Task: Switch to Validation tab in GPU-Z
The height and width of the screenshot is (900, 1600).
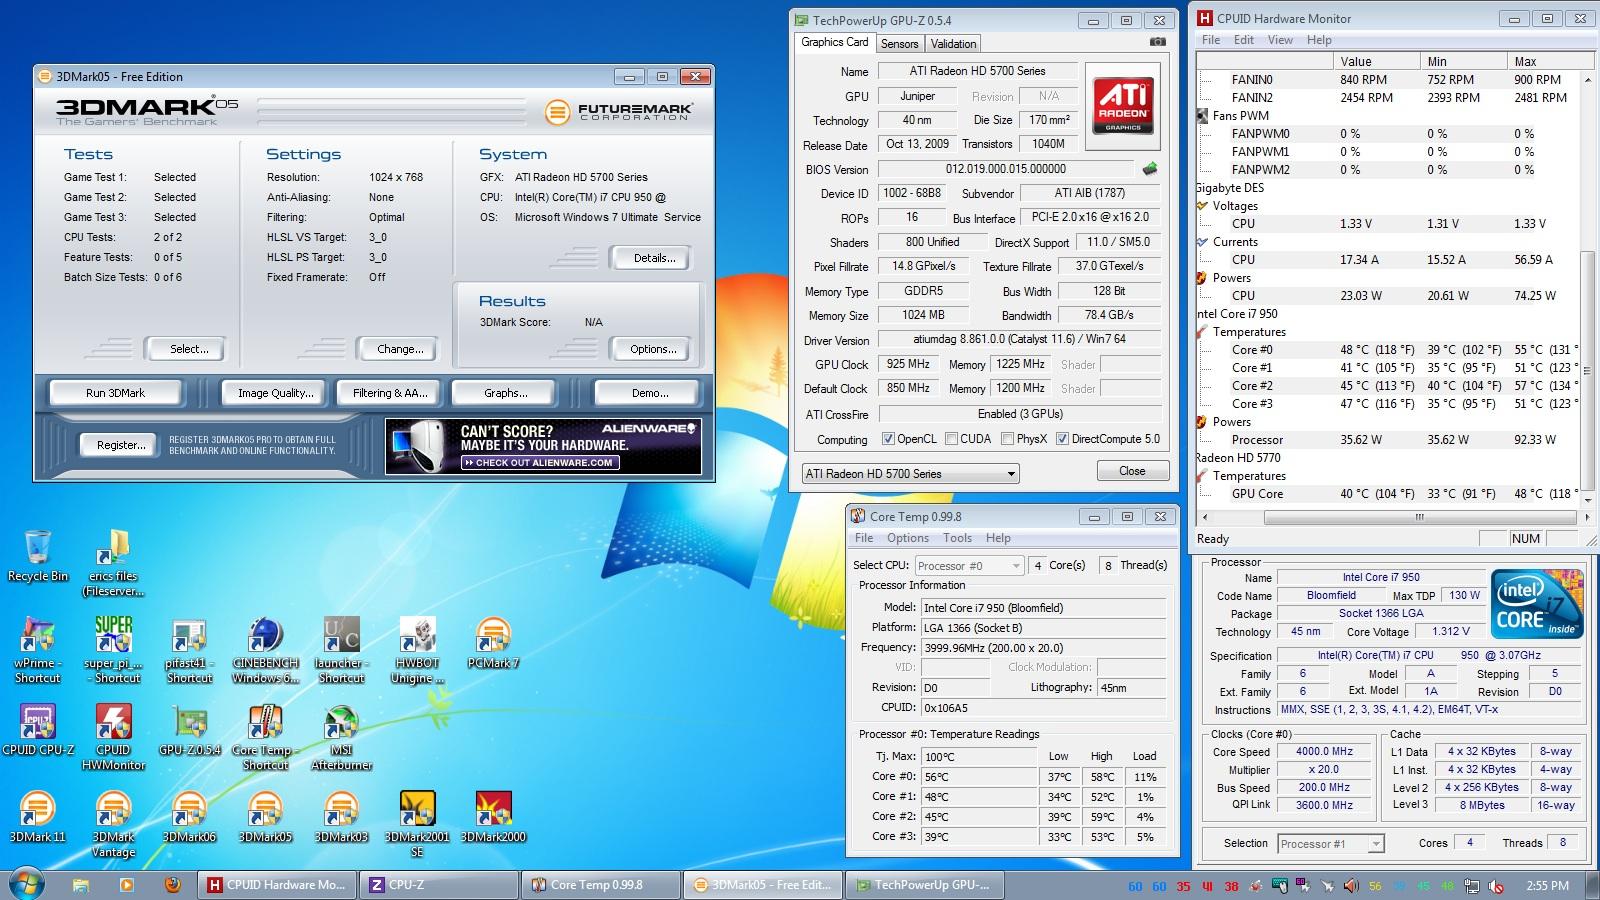Action: point(953,44)
